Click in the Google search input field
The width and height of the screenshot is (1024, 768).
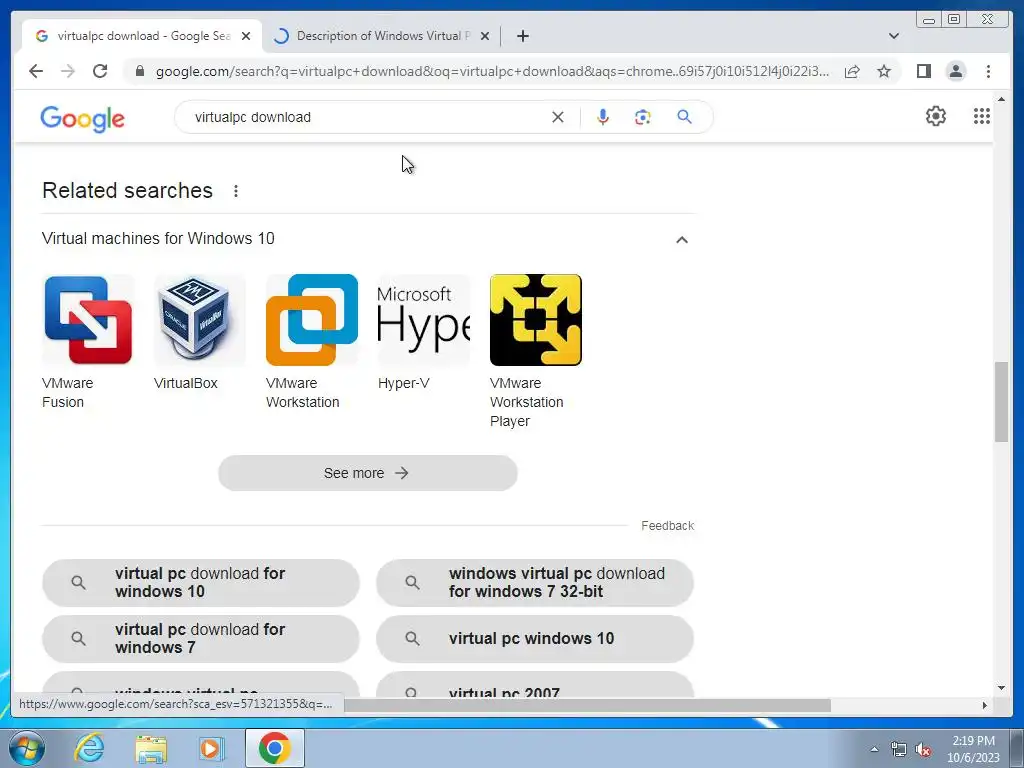point(366,118)
